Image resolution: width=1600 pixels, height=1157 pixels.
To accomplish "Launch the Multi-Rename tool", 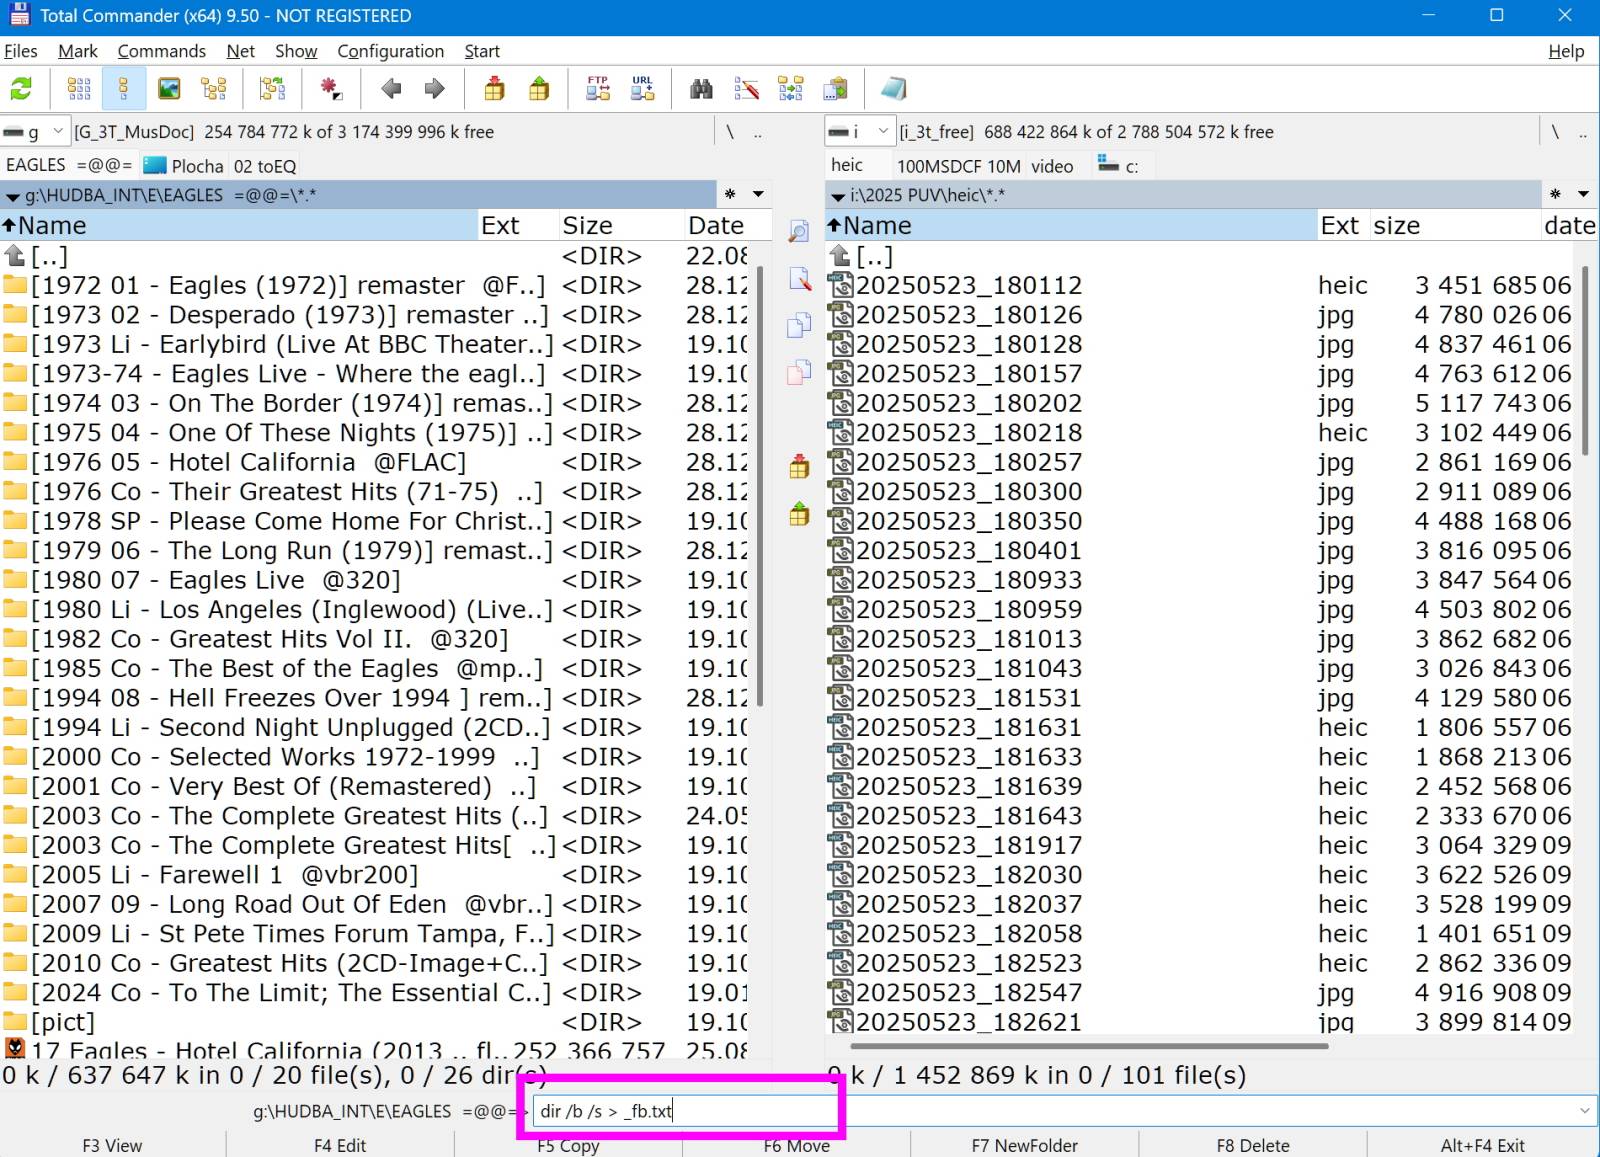I will pos(746,89).
